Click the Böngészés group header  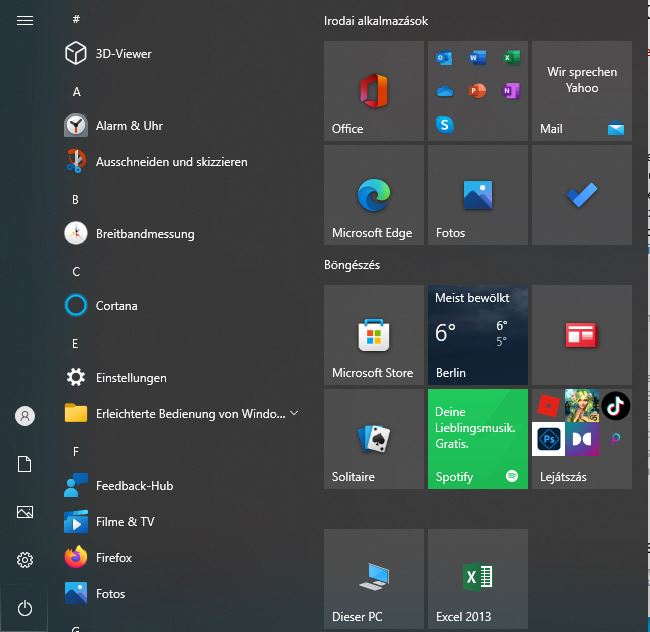click(352, 265)
